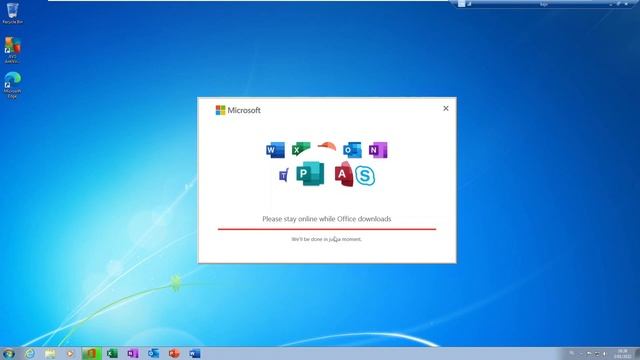640x360 pixels.
Task: Click the Outlook icon in the installer dialog
Action: [x=352, y=150]
